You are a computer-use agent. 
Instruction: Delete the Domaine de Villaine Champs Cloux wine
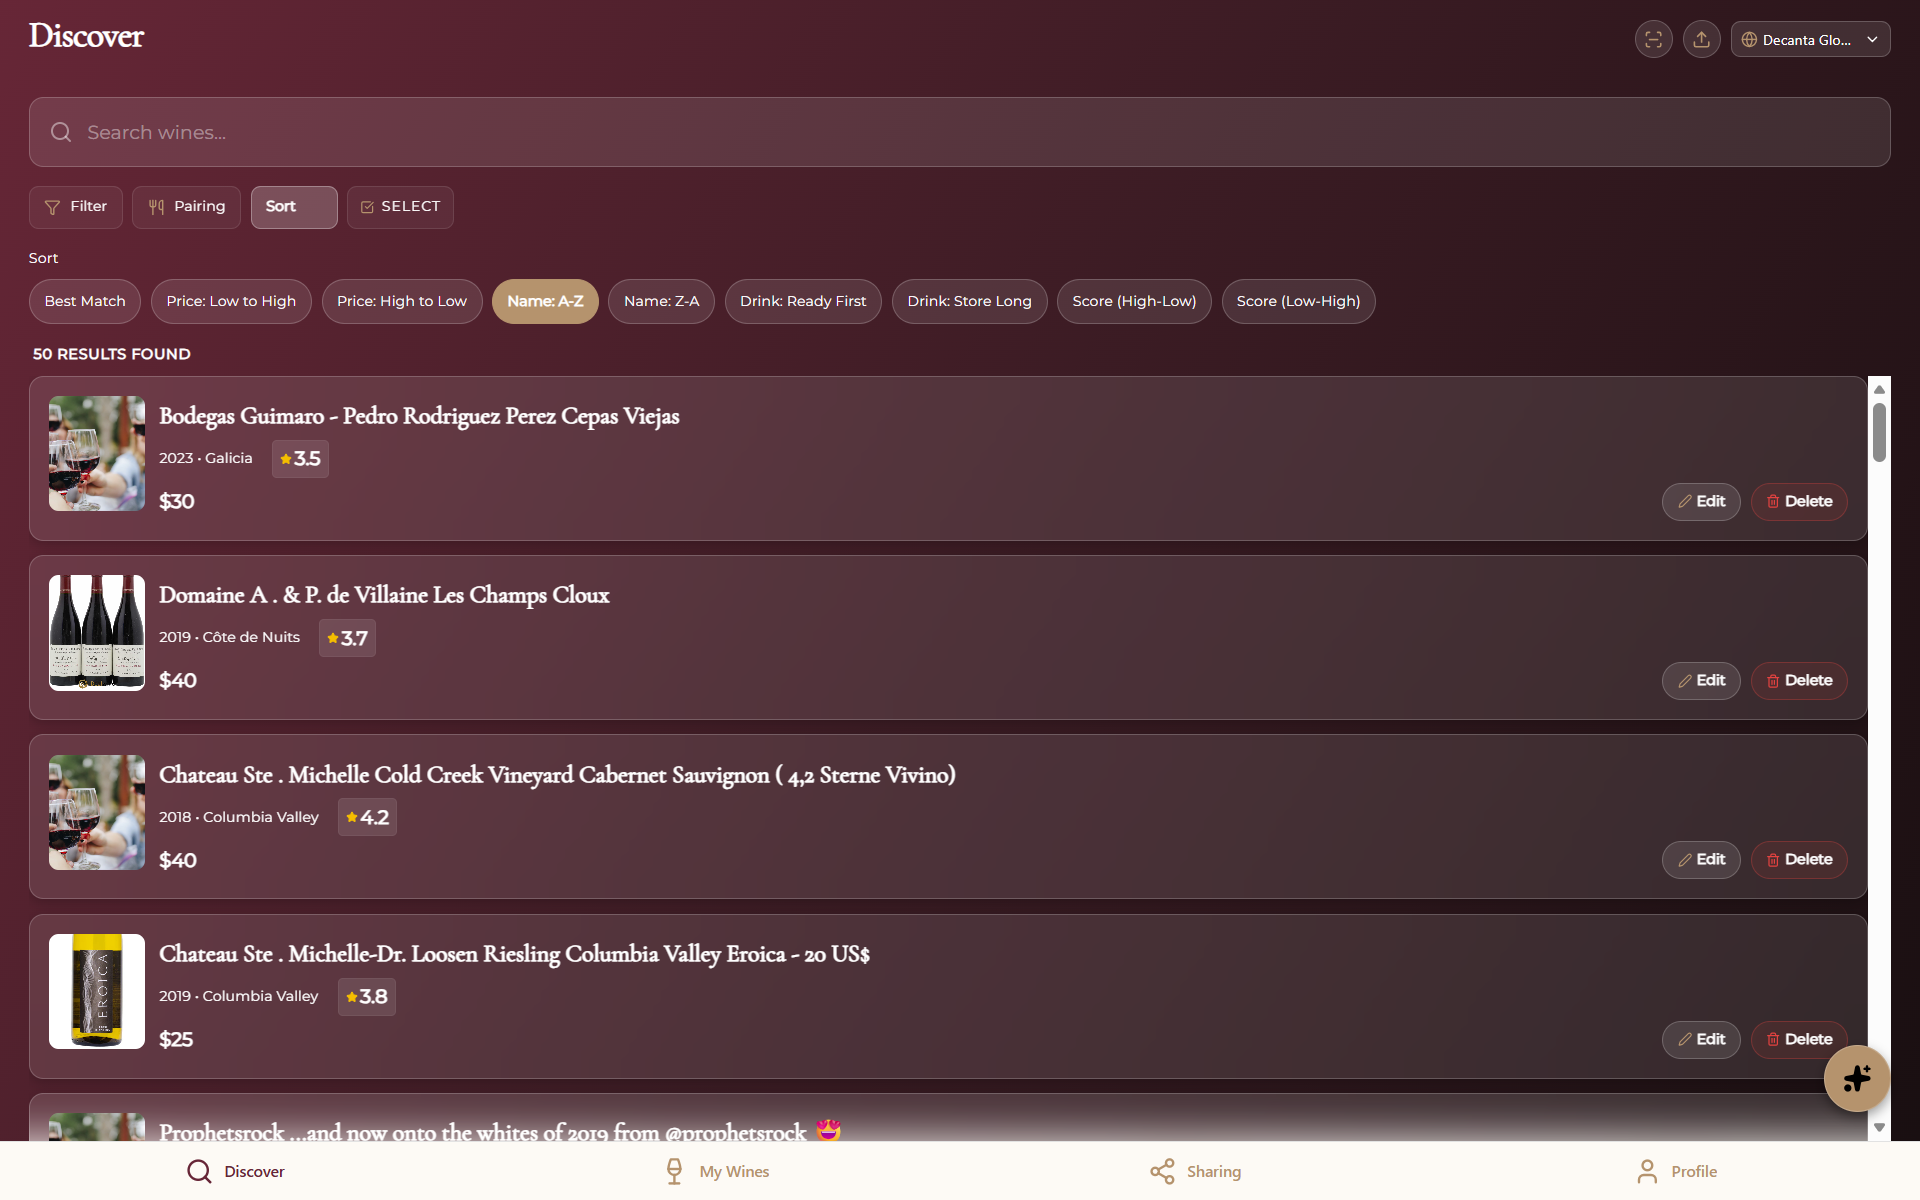(x=1798, y=681)
